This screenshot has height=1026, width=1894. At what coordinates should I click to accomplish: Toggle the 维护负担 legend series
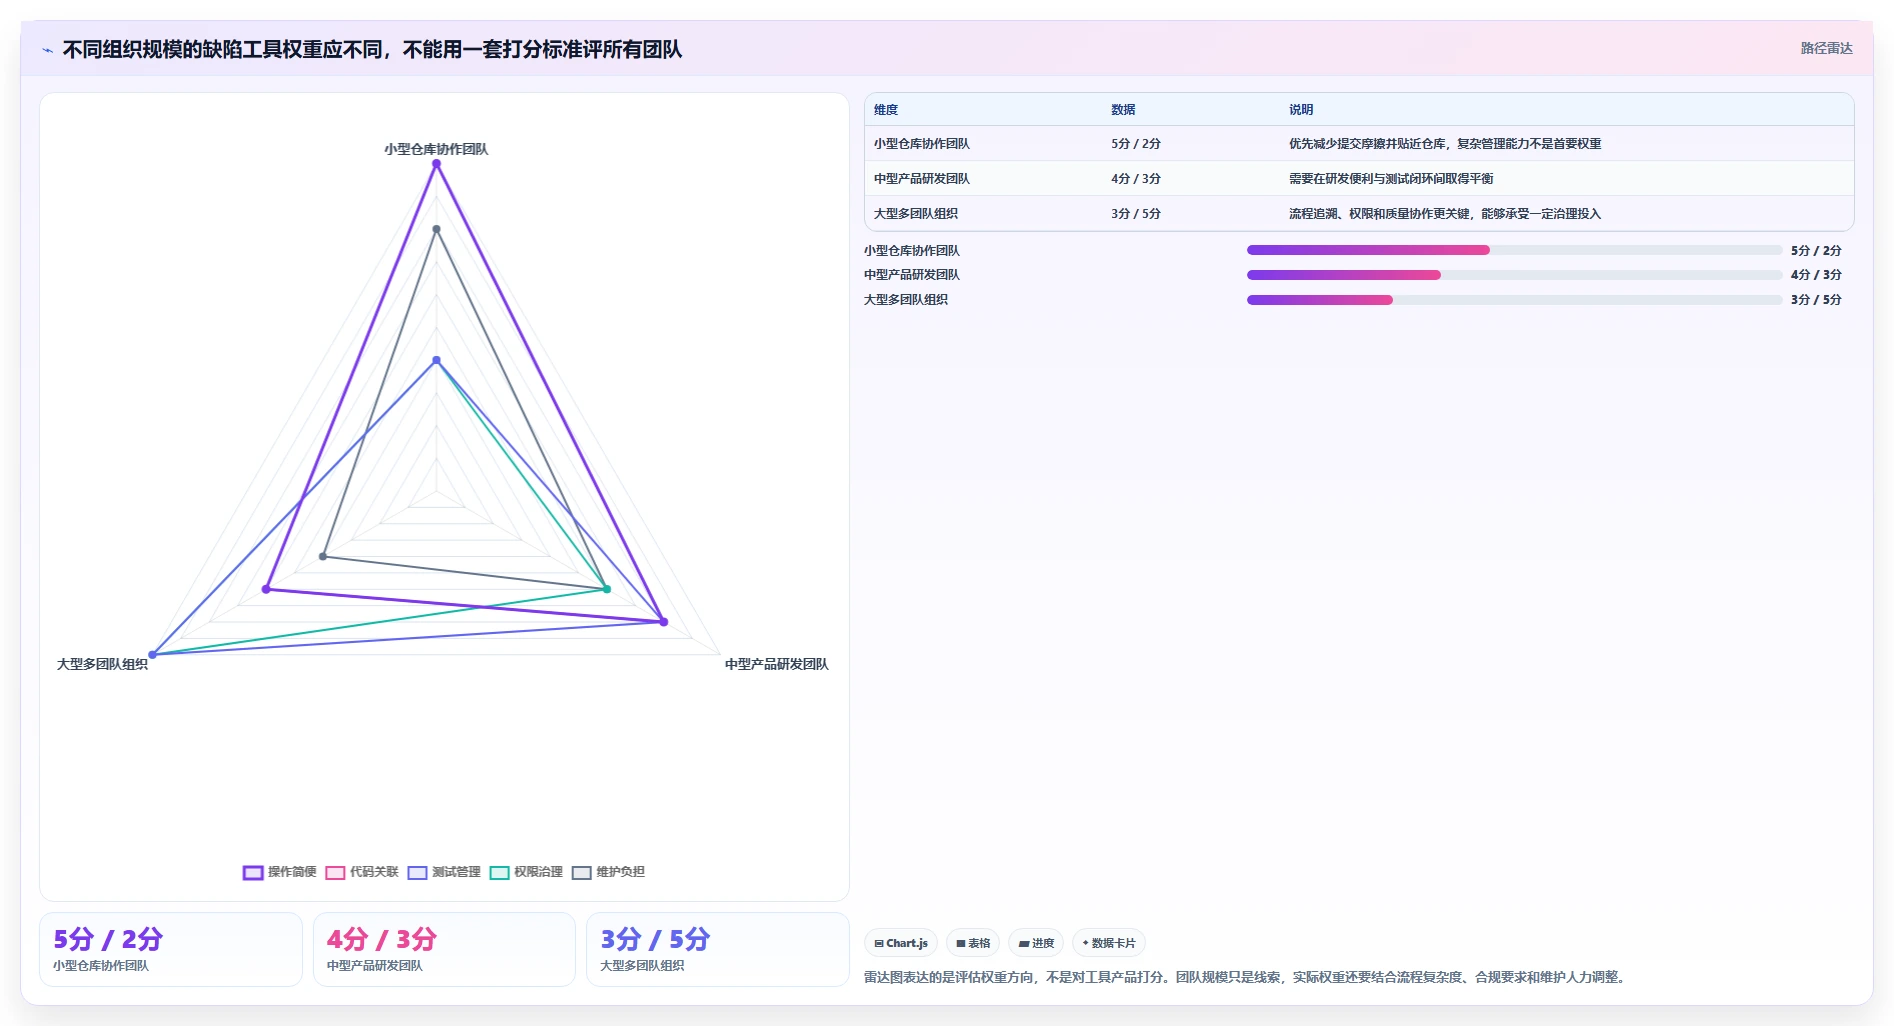pyautogui.click(x=608, y=872)
